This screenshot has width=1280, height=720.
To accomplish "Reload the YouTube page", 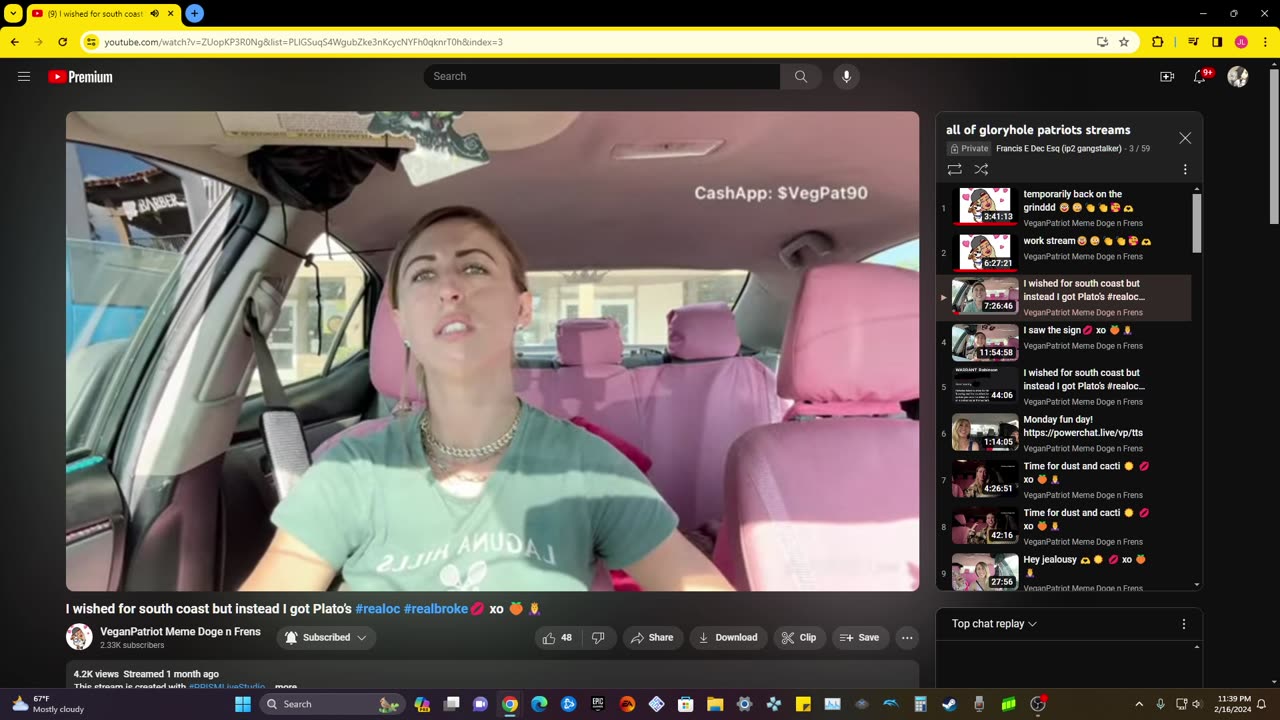I will pos(62,42).
